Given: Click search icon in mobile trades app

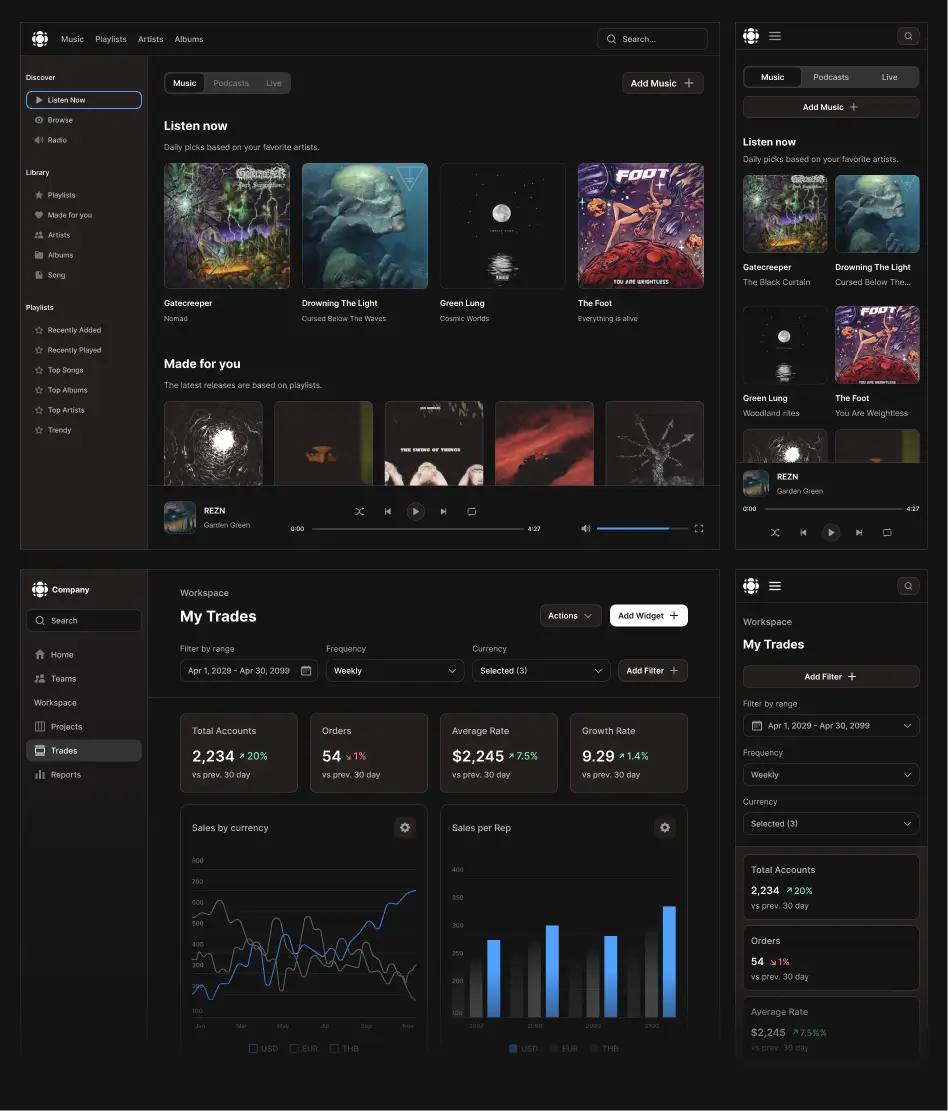Looking at the screenshot, I should 908,586.
